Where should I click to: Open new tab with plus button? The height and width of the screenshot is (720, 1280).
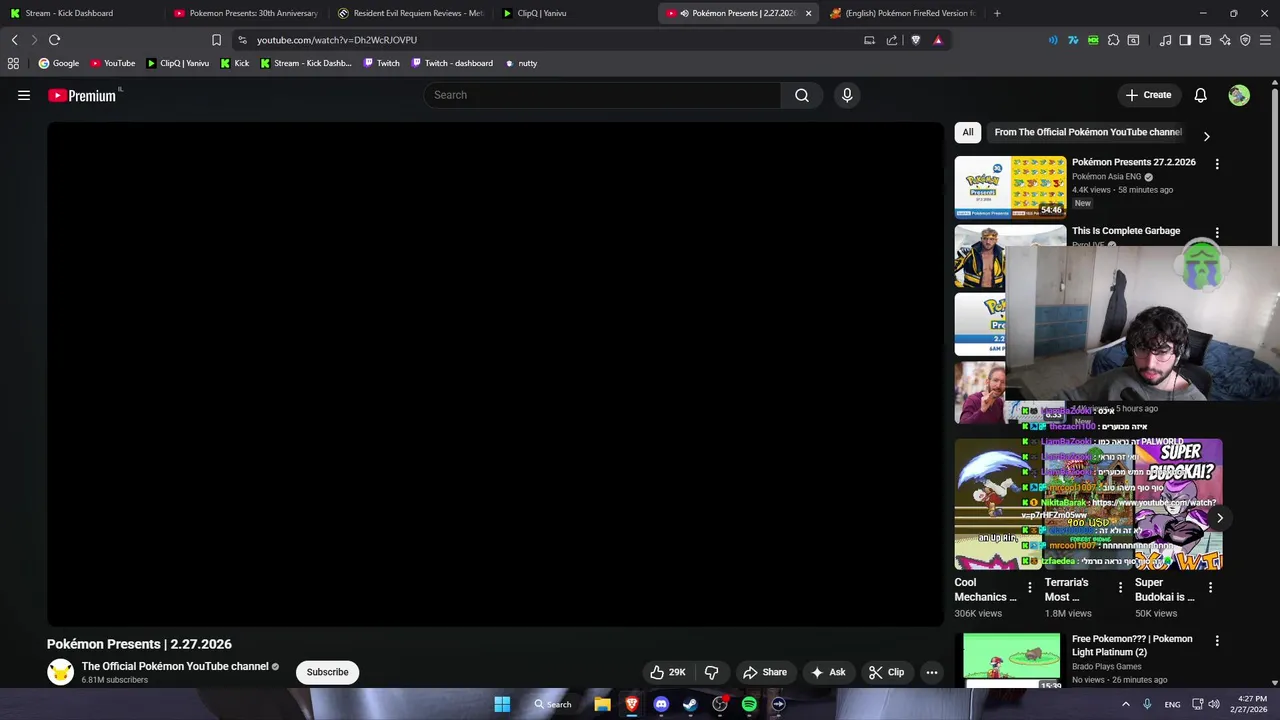pyautogui.click(x=997, y=13)
